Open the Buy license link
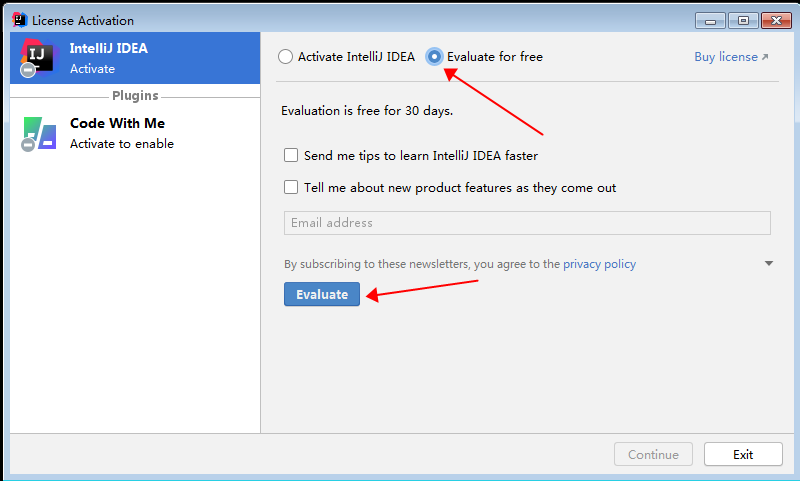 [x=731, y=57]
